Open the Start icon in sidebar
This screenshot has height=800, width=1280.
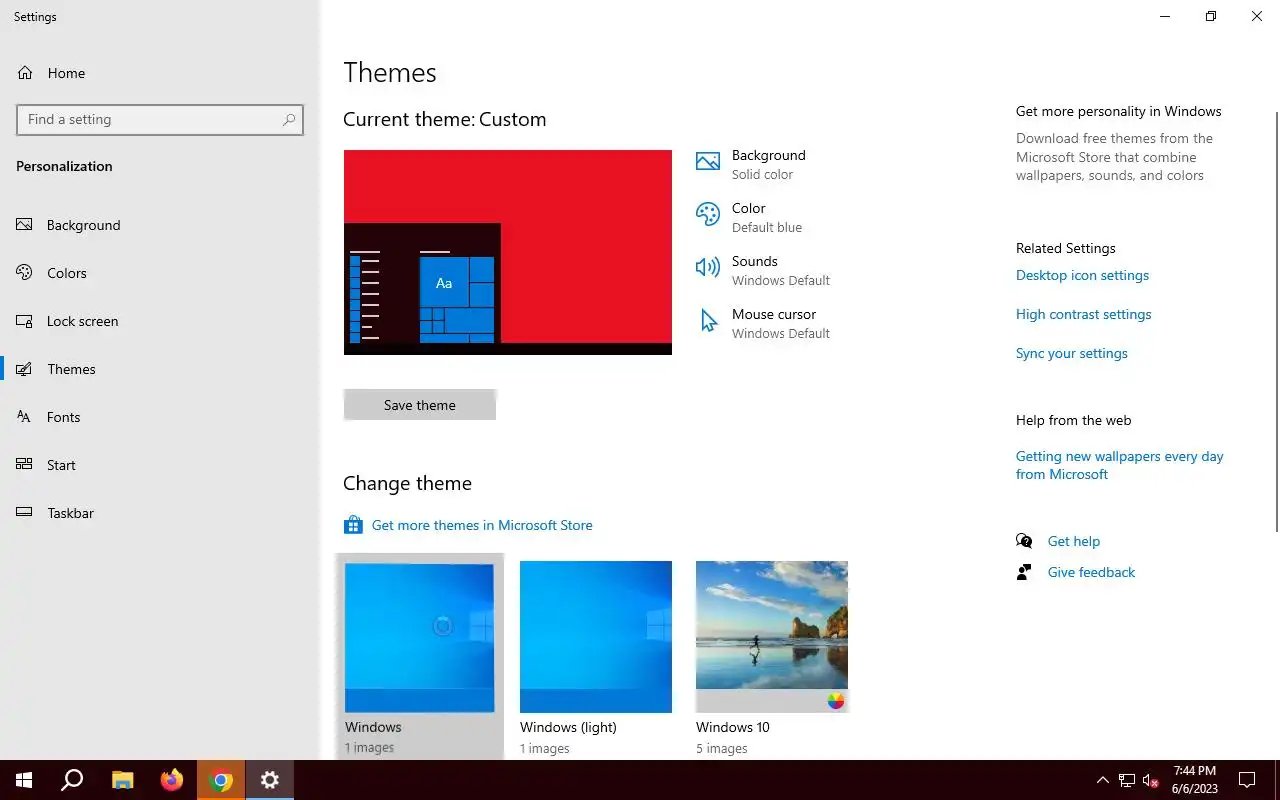(x=25, y=465)
